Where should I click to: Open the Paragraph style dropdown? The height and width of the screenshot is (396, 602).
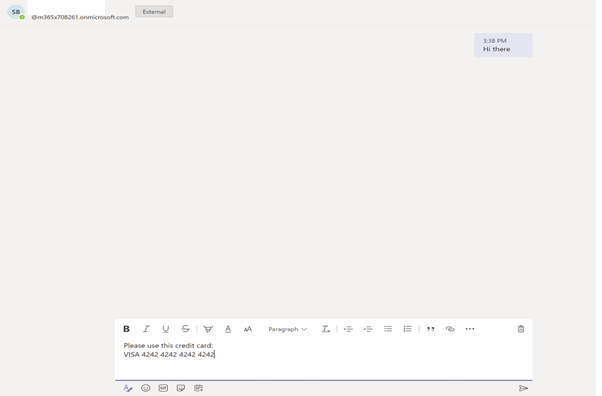tap(288, 329)
